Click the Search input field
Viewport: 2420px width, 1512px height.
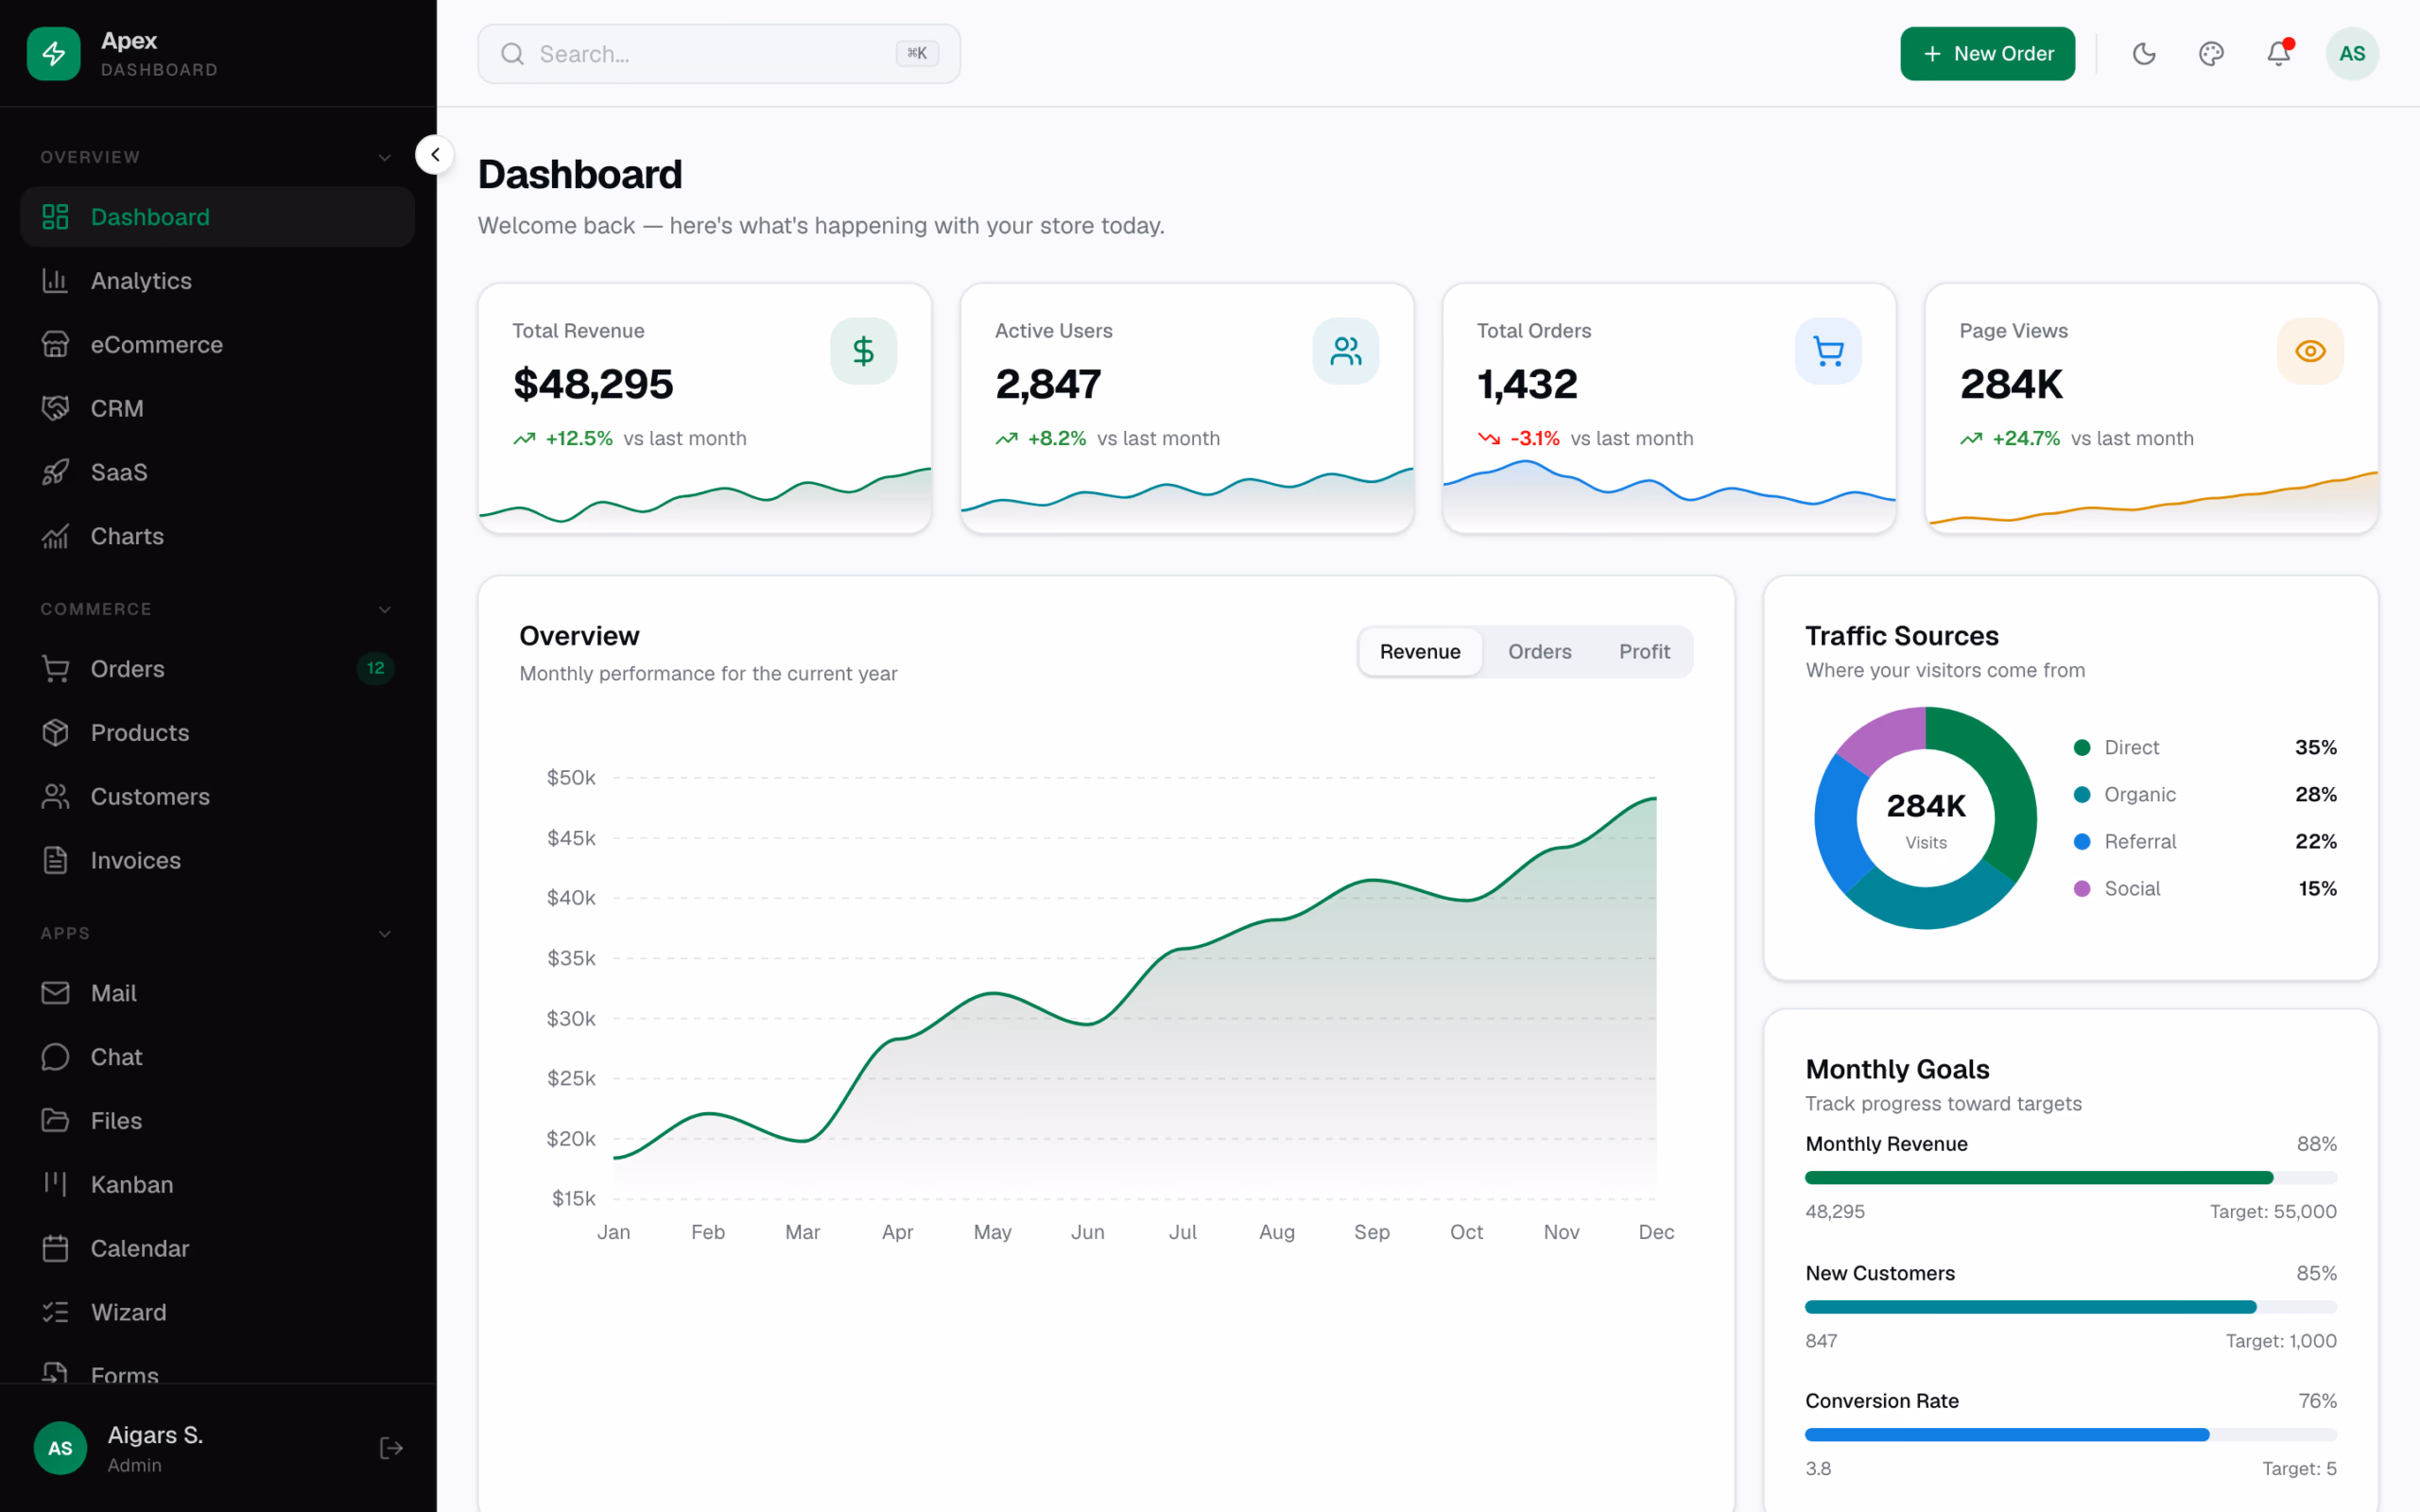(x=719, y=54)
